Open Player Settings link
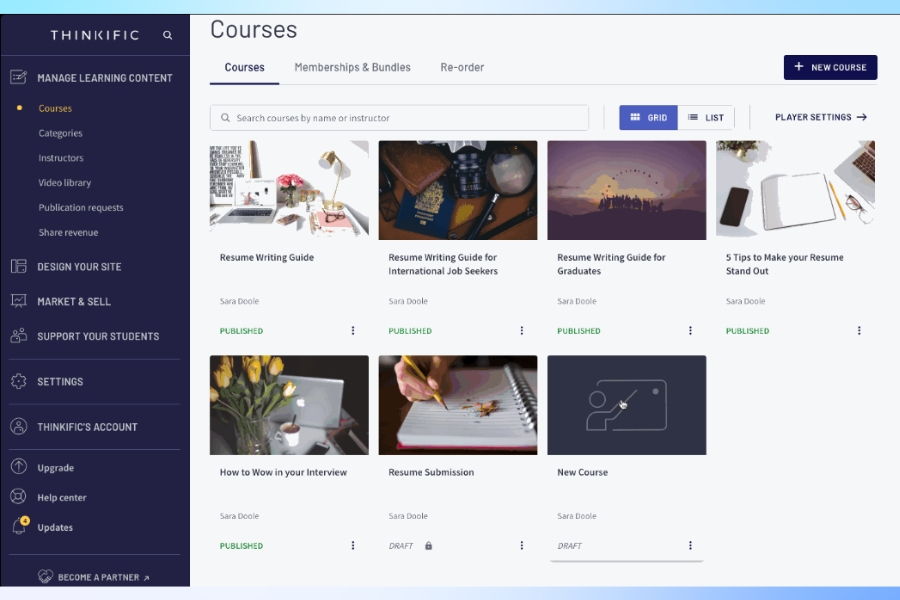The width and height of the screenshot is (900, 600). [x=821, y=117]
